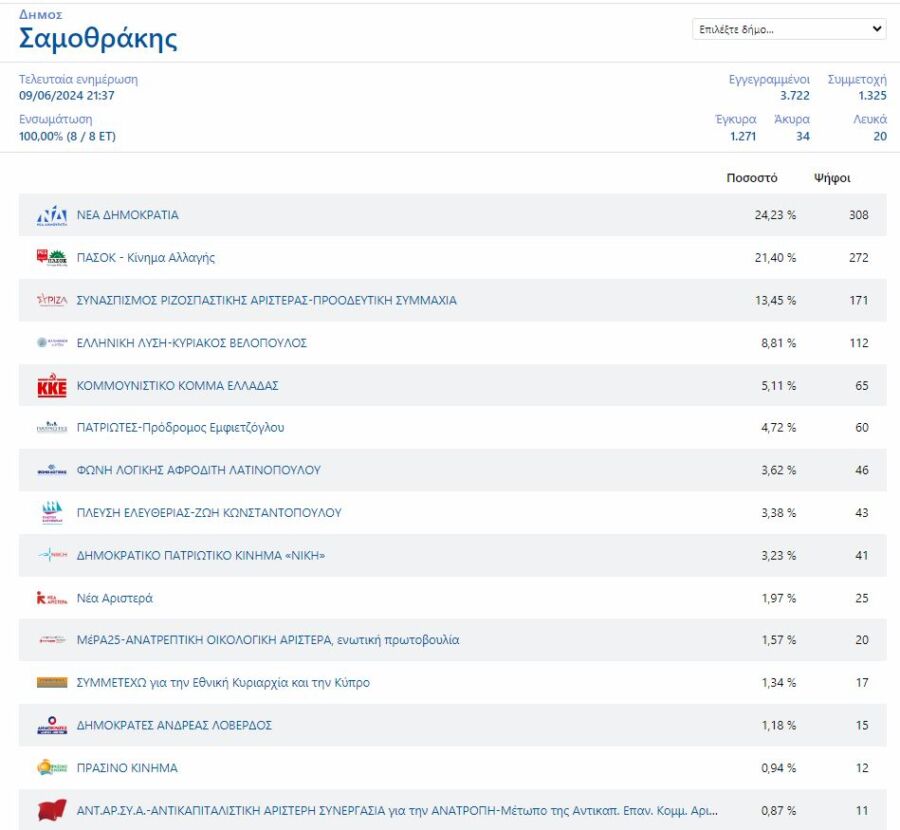Select the ΦΩΝΗ ΛΟΓΙΚΗΣ party row name
900x830 pixels.
[199, 470]
